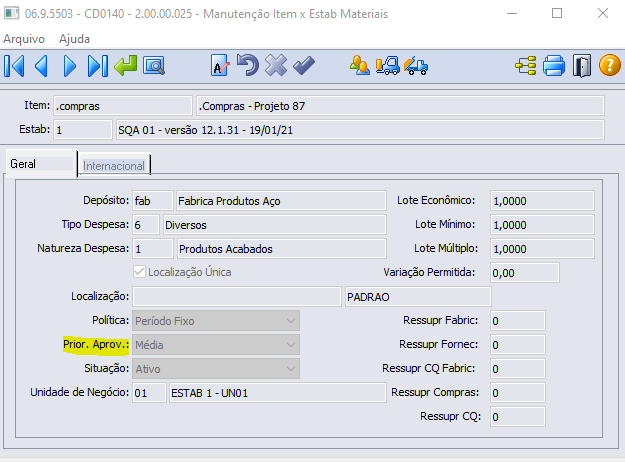Open the Arquivo menu
Viewport: 625px width, 462px height.
tap(24, 39)
